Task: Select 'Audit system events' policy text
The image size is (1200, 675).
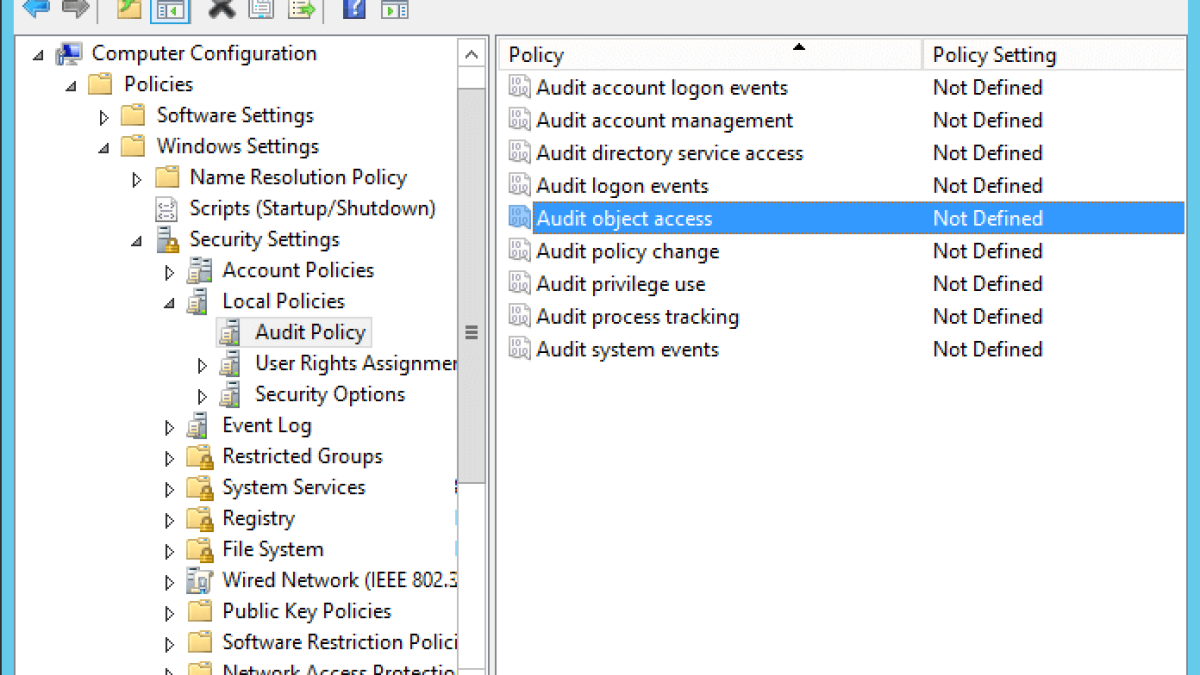Action: point(627,350)
